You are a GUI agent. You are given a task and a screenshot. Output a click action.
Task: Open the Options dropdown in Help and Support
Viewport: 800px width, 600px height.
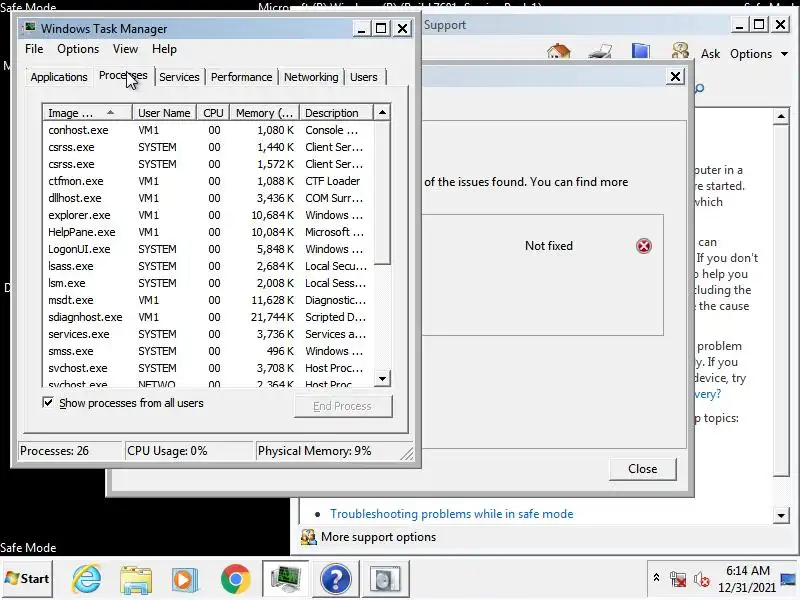[x=759, y=54]
